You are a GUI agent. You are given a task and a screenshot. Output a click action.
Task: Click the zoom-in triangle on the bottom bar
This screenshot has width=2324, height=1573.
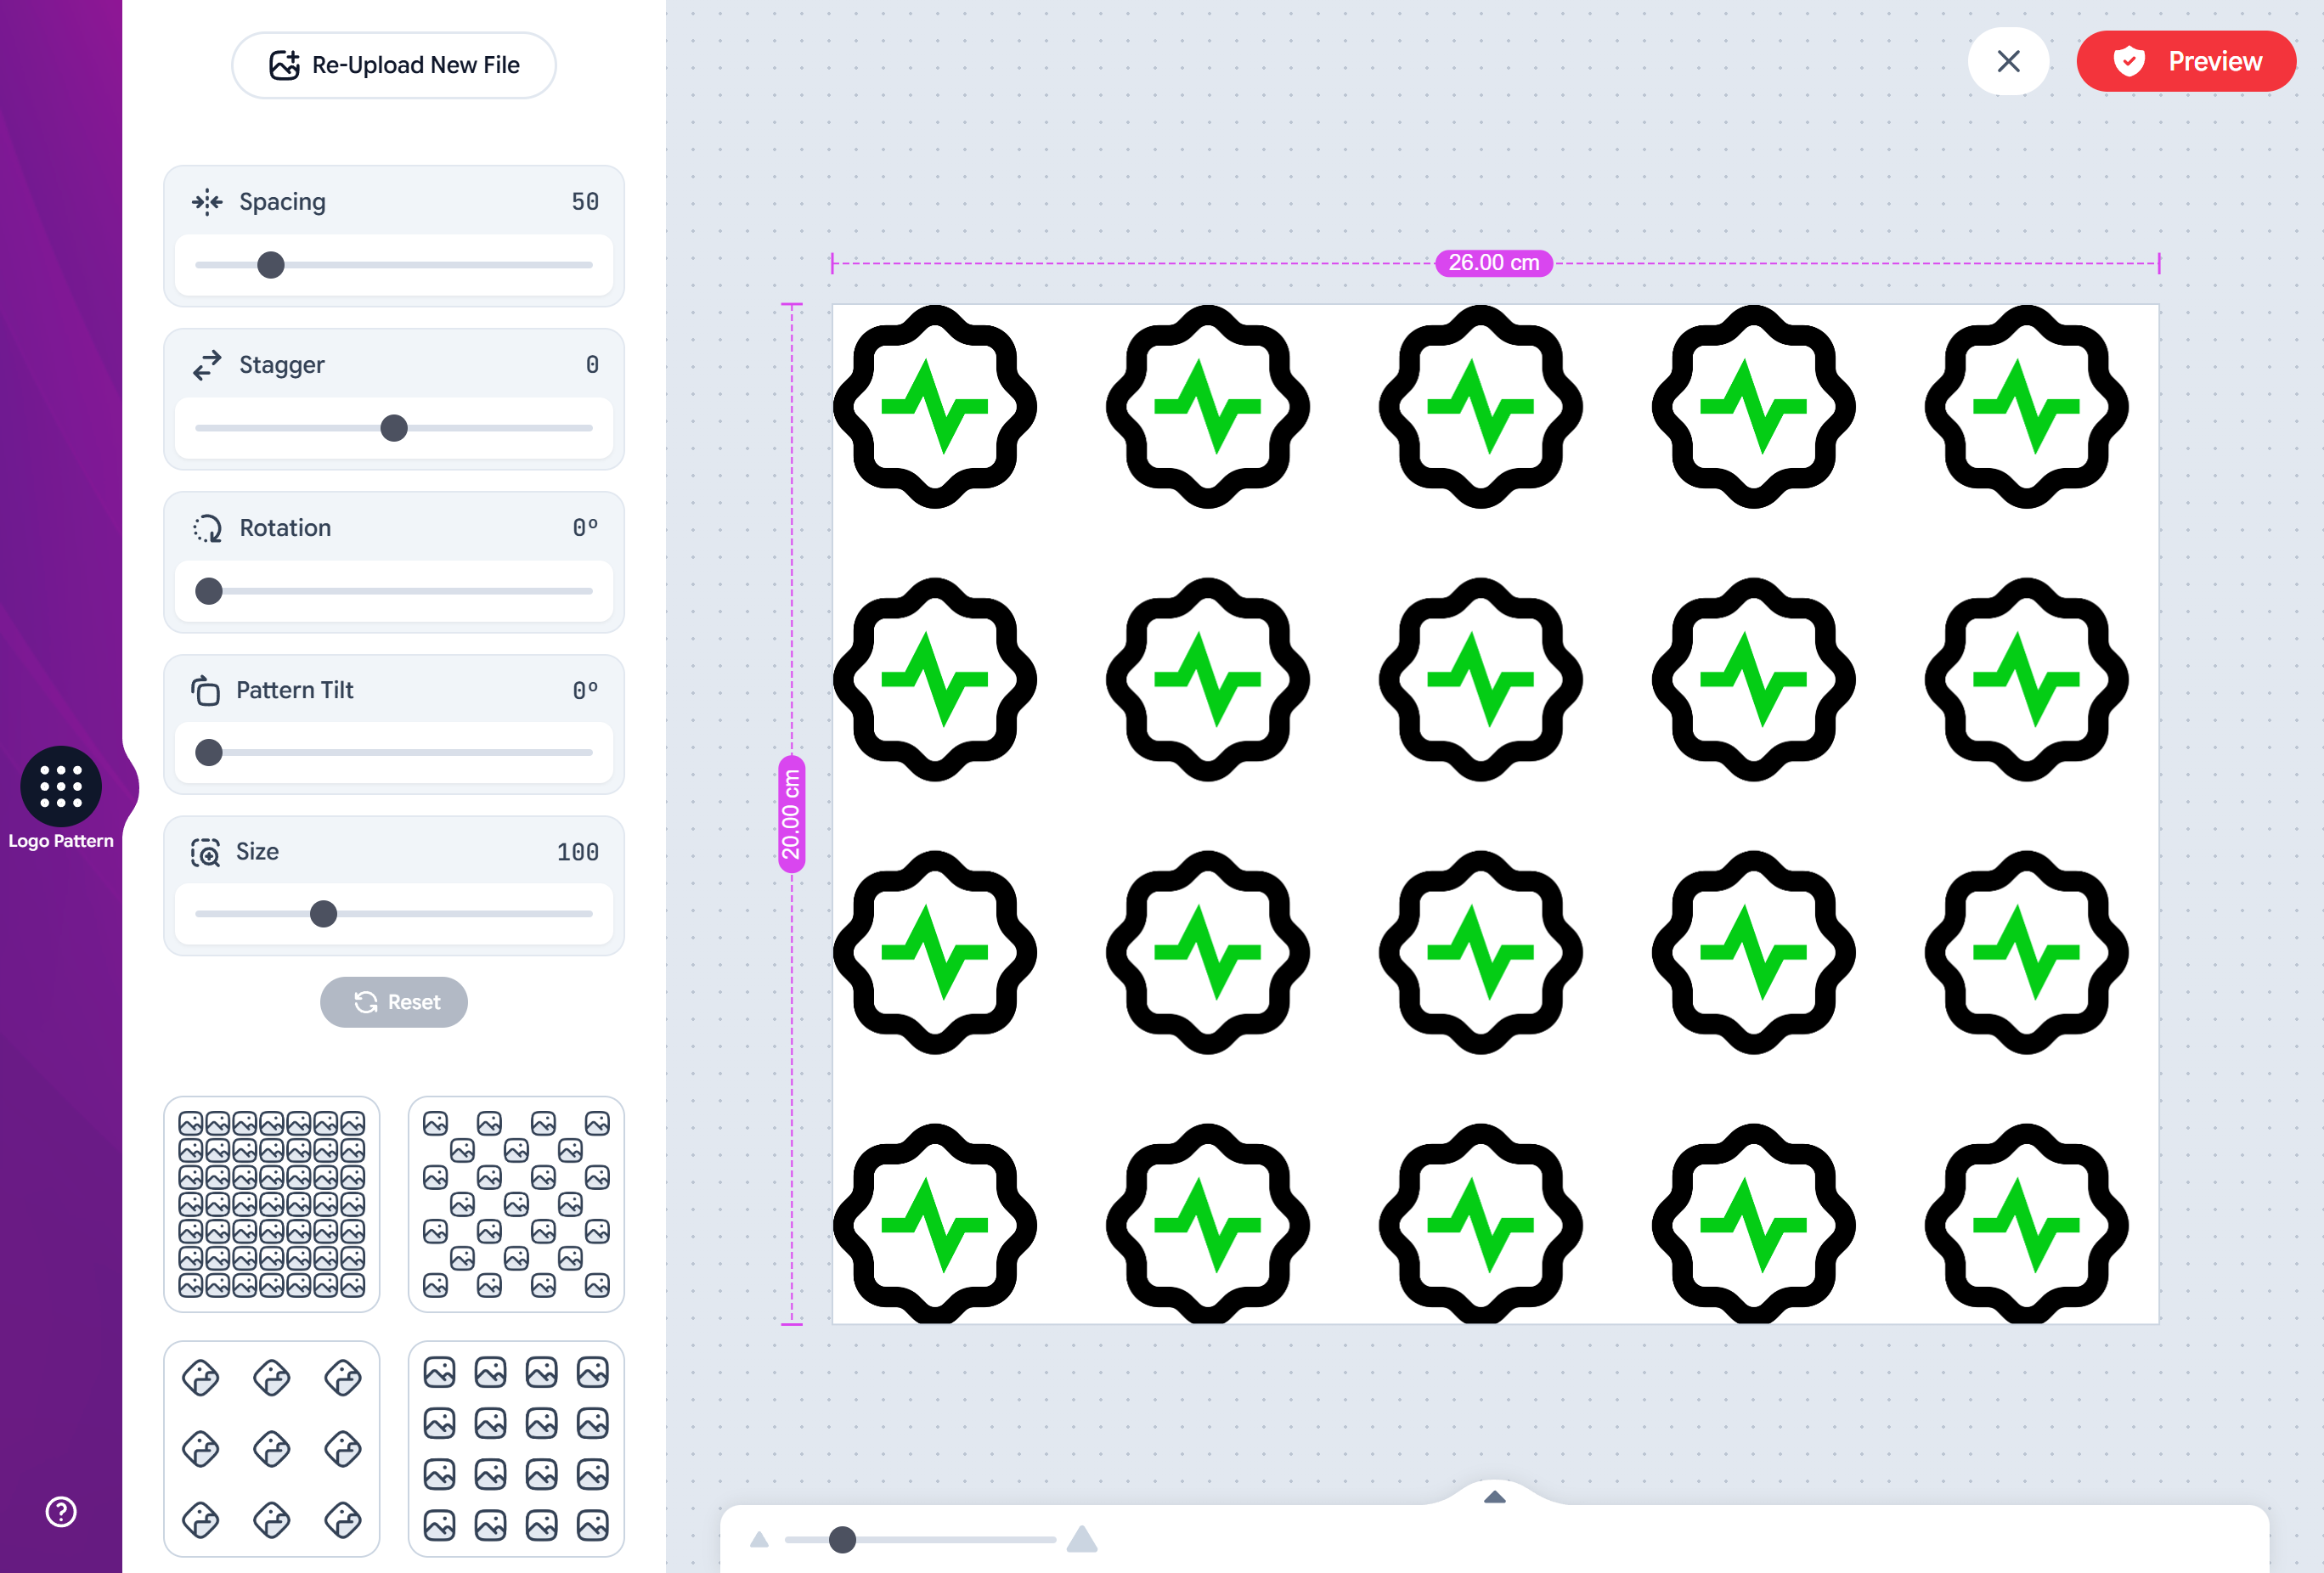[x=1082, y=1538]
